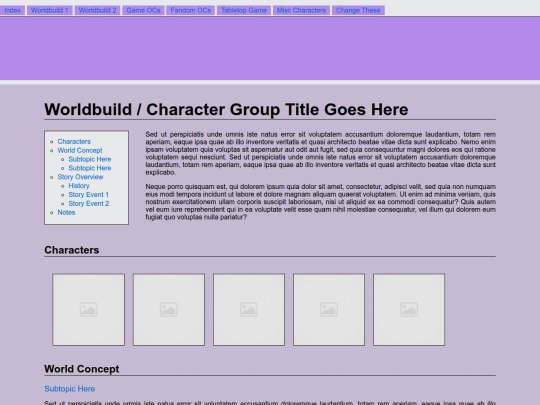Click the Worldbuild / Character Group Title heading
540x405 pixels.
pos(226,110)
